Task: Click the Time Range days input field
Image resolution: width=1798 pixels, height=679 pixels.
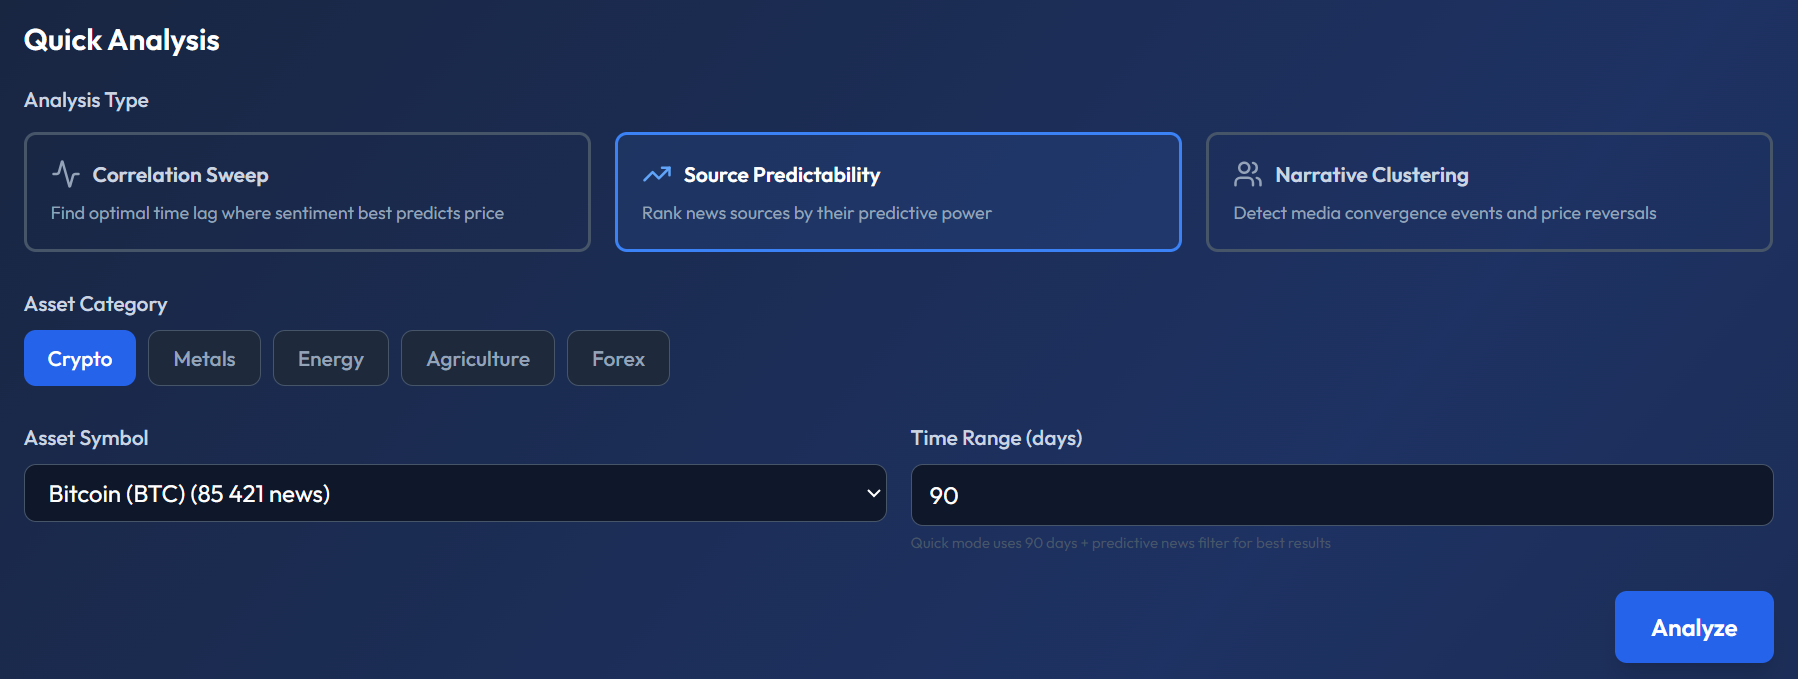Action: [1340, 494]
